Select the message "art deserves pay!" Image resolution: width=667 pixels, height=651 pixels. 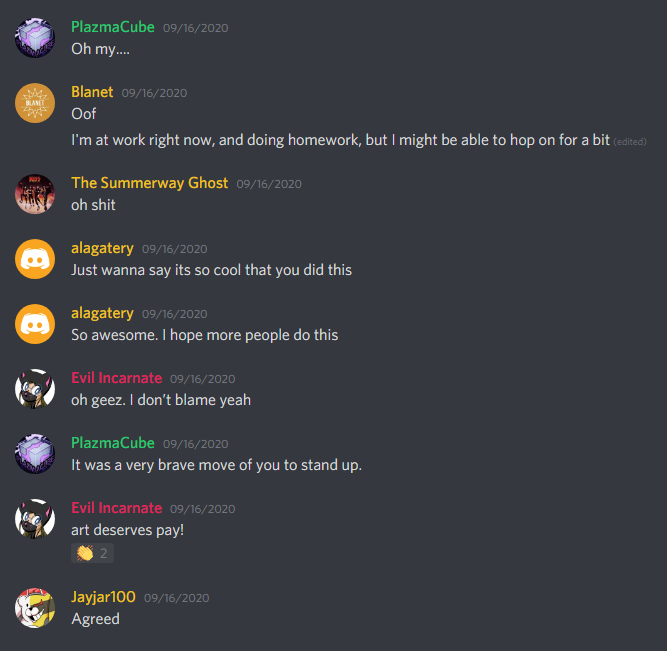pos(128,530)
